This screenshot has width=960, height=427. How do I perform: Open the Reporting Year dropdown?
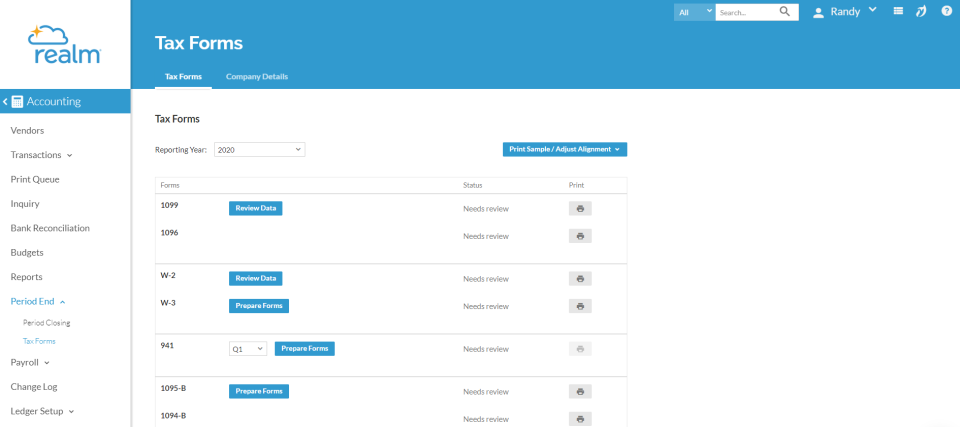[258, 149]
